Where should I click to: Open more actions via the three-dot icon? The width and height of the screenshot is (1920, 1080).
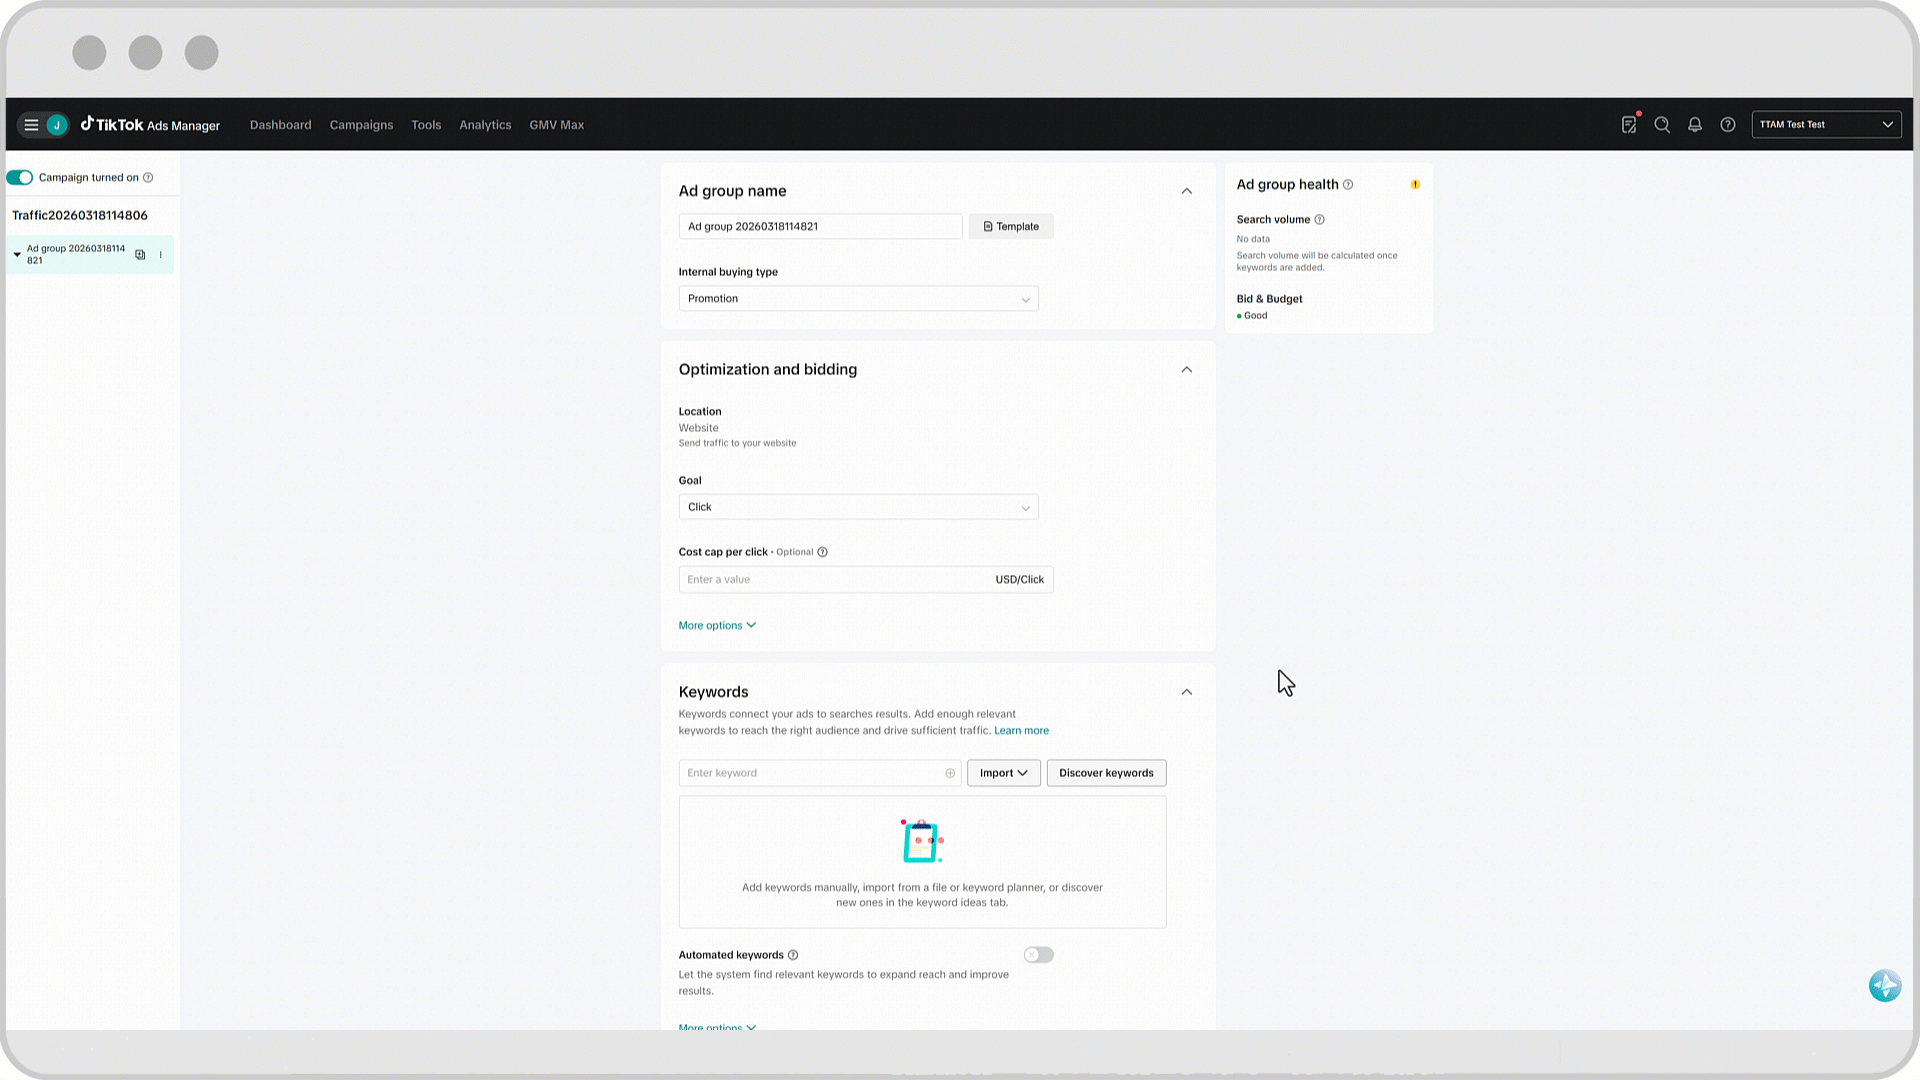[160, 254]
